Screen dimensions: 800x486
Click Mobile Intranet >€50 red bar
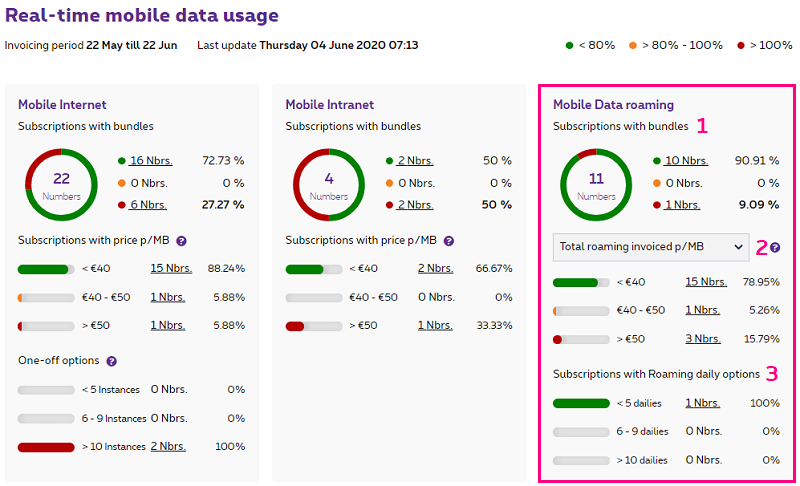[295, 326]
